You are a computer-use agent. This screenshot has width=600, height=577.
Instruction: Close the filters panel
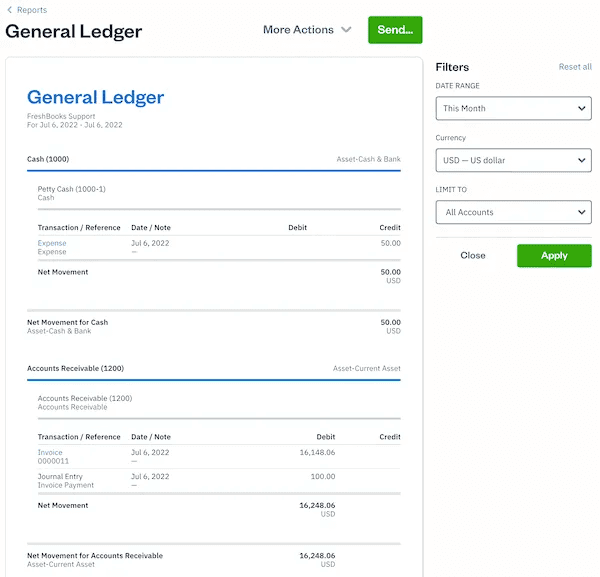point(473,255)
